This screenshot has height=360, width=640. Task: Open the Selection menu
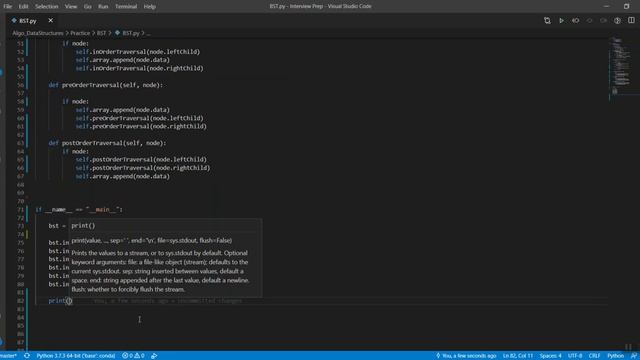(47, 7)
